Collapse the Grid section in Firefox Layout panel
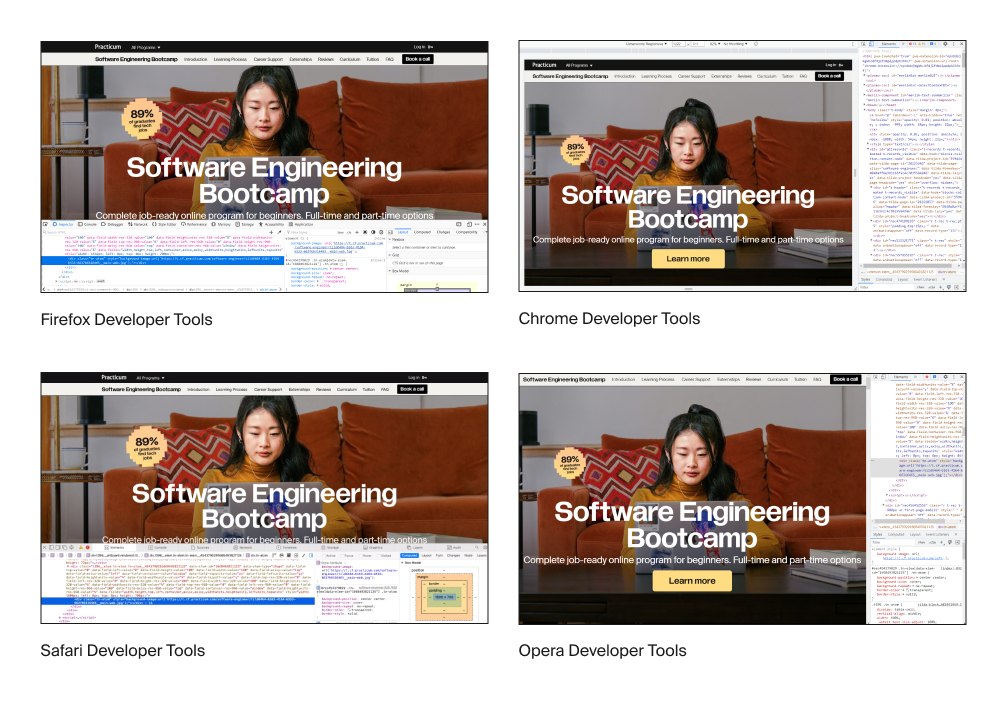Viewport: 1001px width, 717px height. point(389,255)
